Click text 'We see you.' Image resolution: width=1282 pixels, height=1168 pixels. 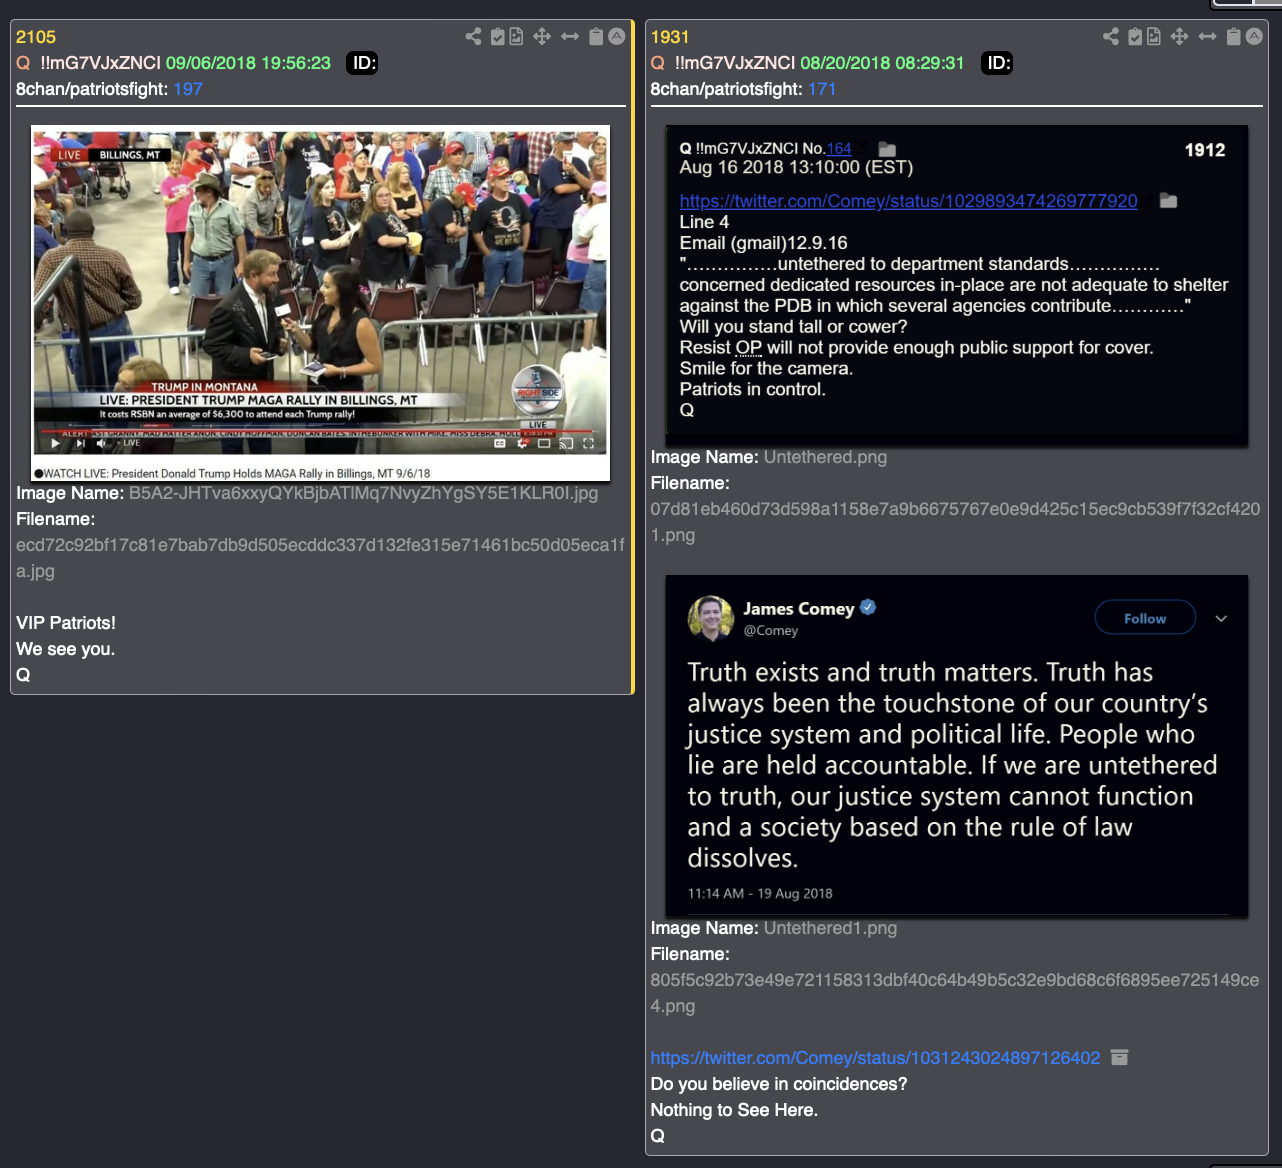pos(66,649)
